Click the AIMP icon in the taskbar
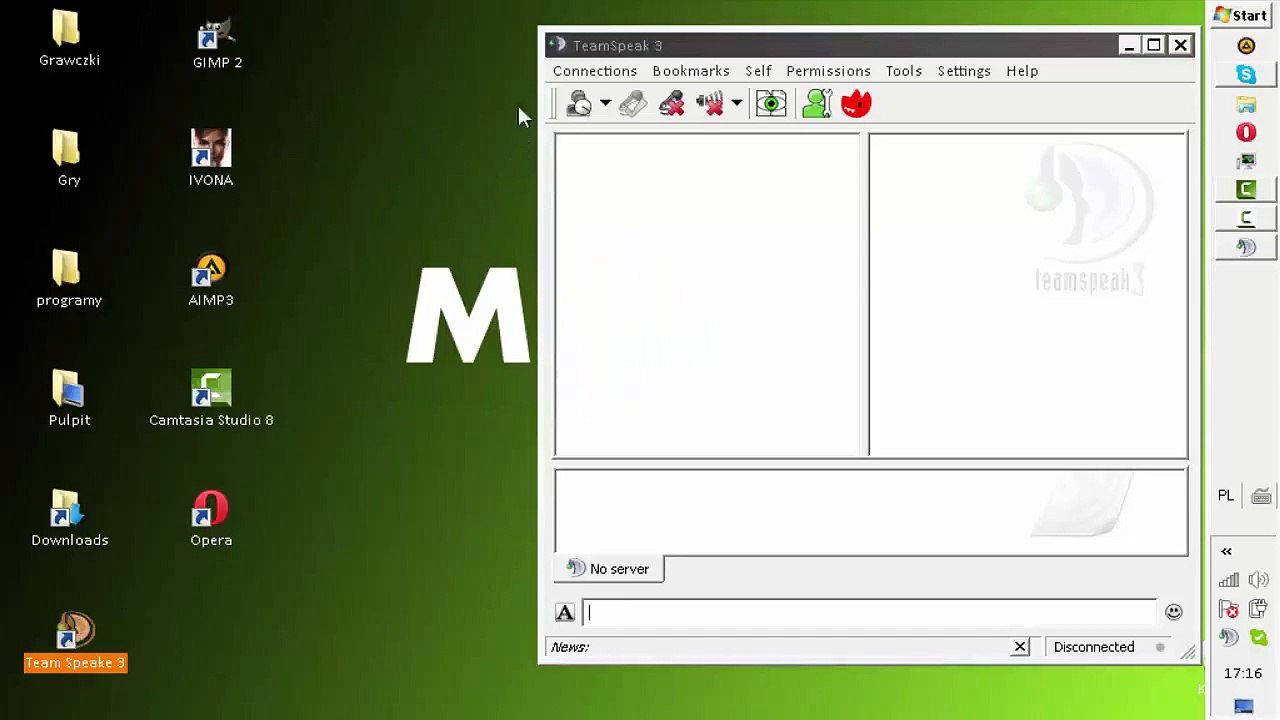This screenshot has height=720, width=1280. point(1246,46)
